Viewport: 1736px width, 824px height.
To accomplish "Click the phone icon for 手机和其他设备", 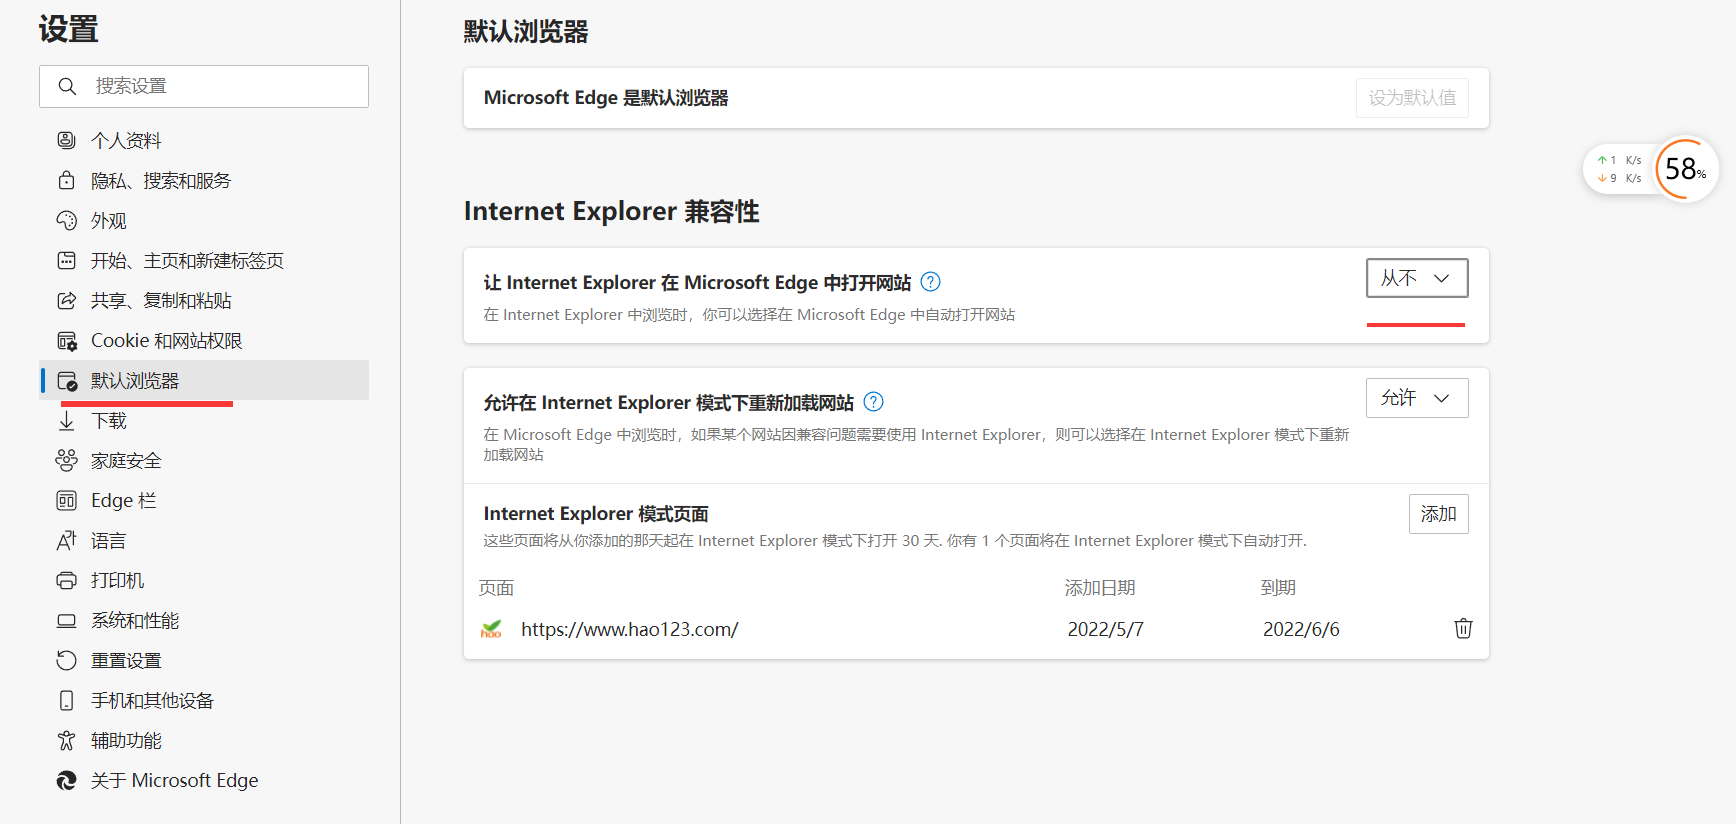I will point(66,700).
